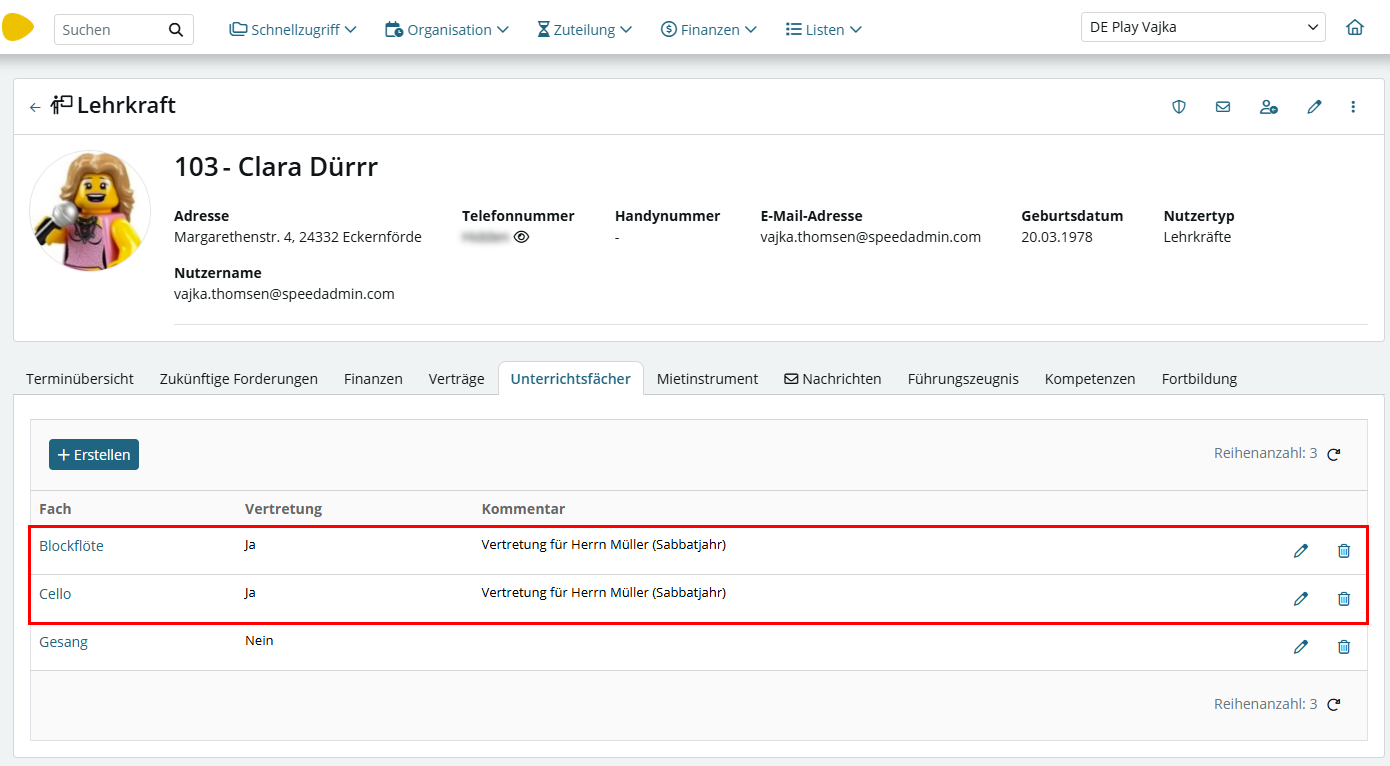Open the Zukünftige Forderungen tab
Image resolution: width=1390 pixels, height=766 pixels.
(x=239, y=379)
